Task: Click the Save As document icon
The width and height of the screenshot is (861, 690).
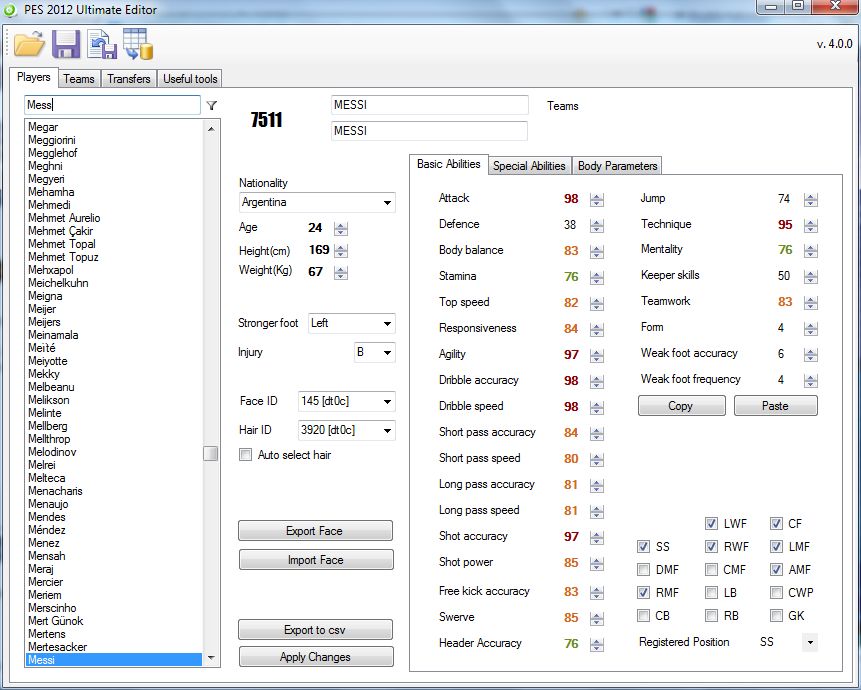Action: pyautogui.click(x=101, y=44)
